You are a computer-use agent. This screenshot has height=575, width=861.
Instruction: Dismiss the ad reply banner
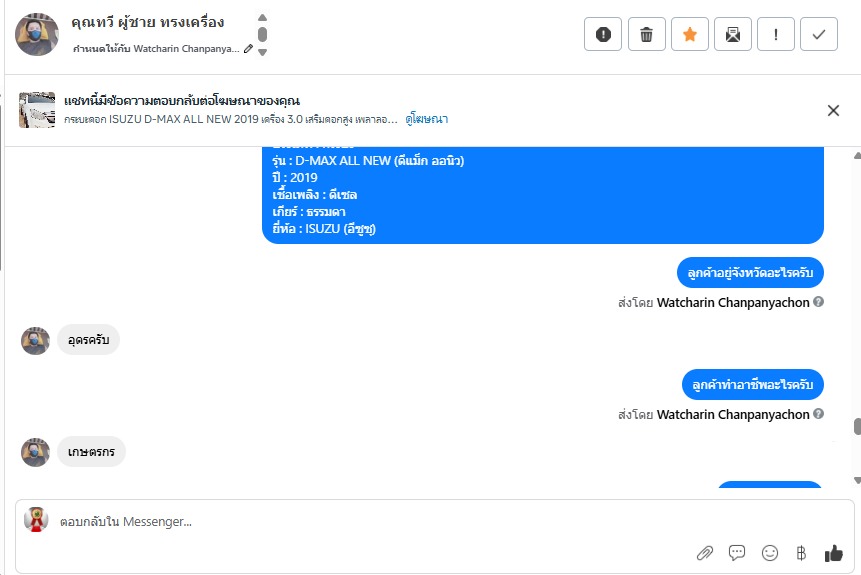833,110
